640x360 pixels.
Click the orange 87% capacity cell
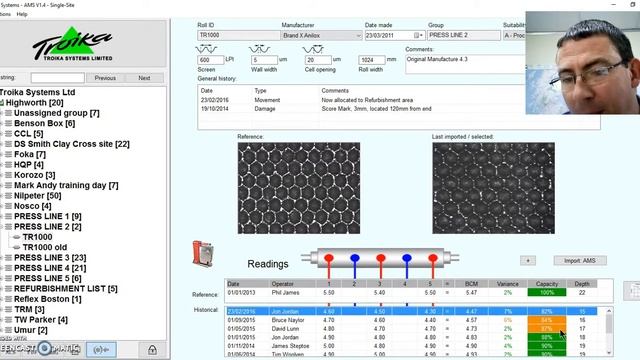coord(547,329)
